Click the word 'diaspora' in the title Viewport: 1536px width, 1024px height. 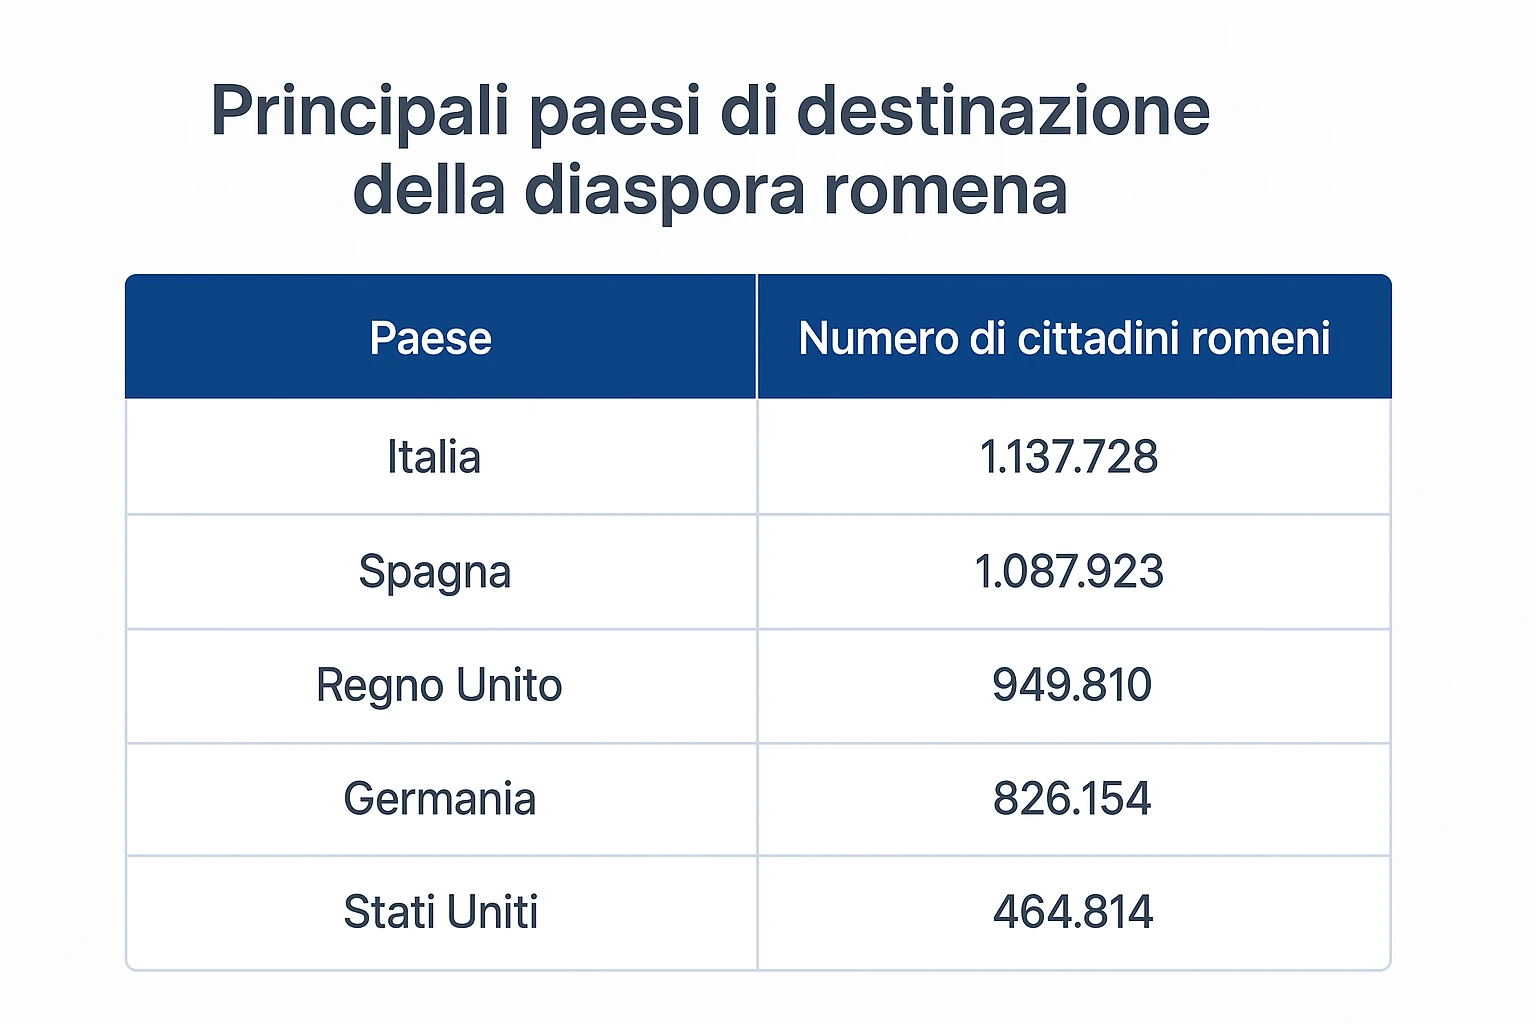coord(664,190)
